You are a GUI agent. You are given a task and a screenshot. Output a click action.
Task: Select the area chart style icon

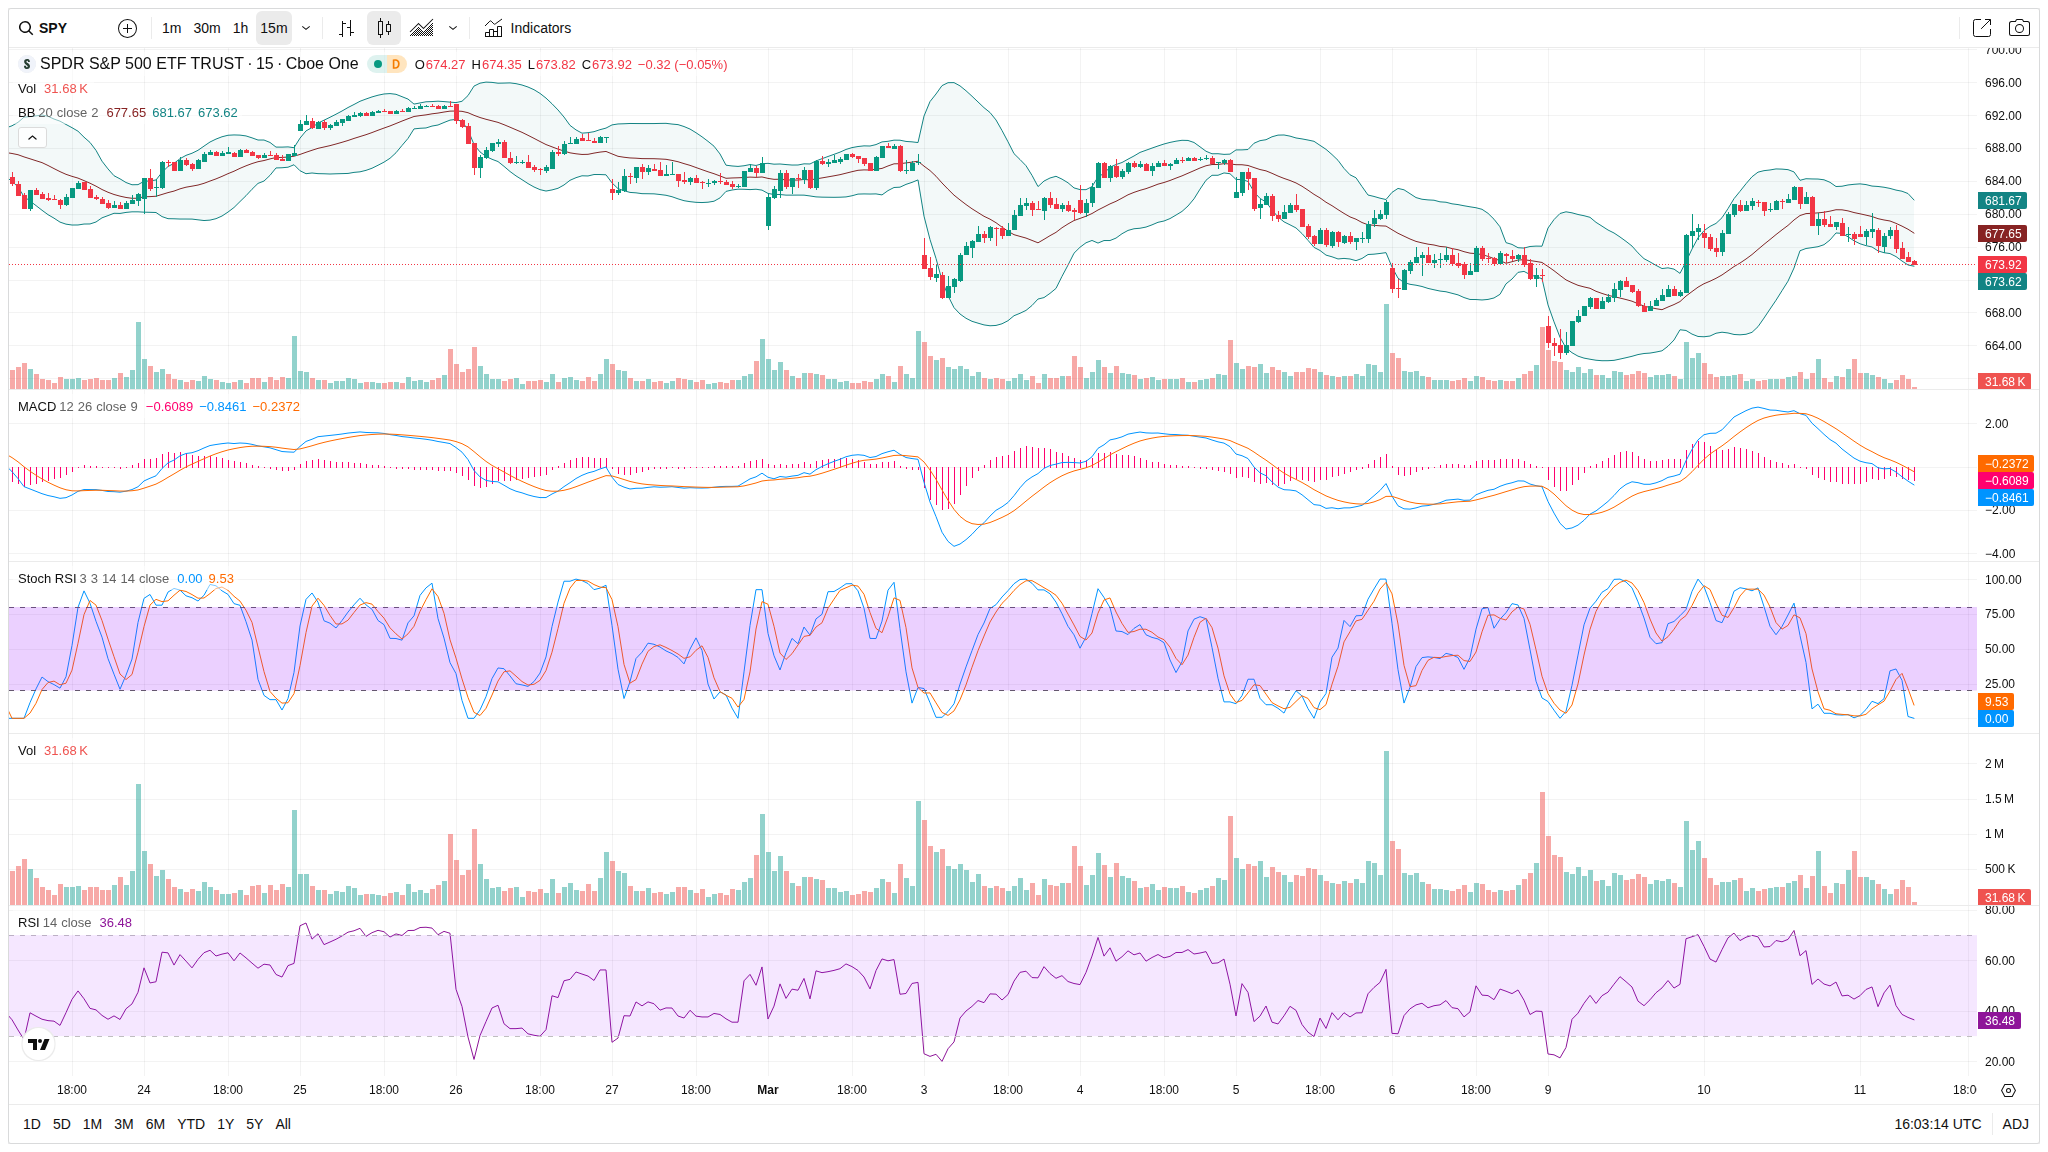(x=422, y=28)
